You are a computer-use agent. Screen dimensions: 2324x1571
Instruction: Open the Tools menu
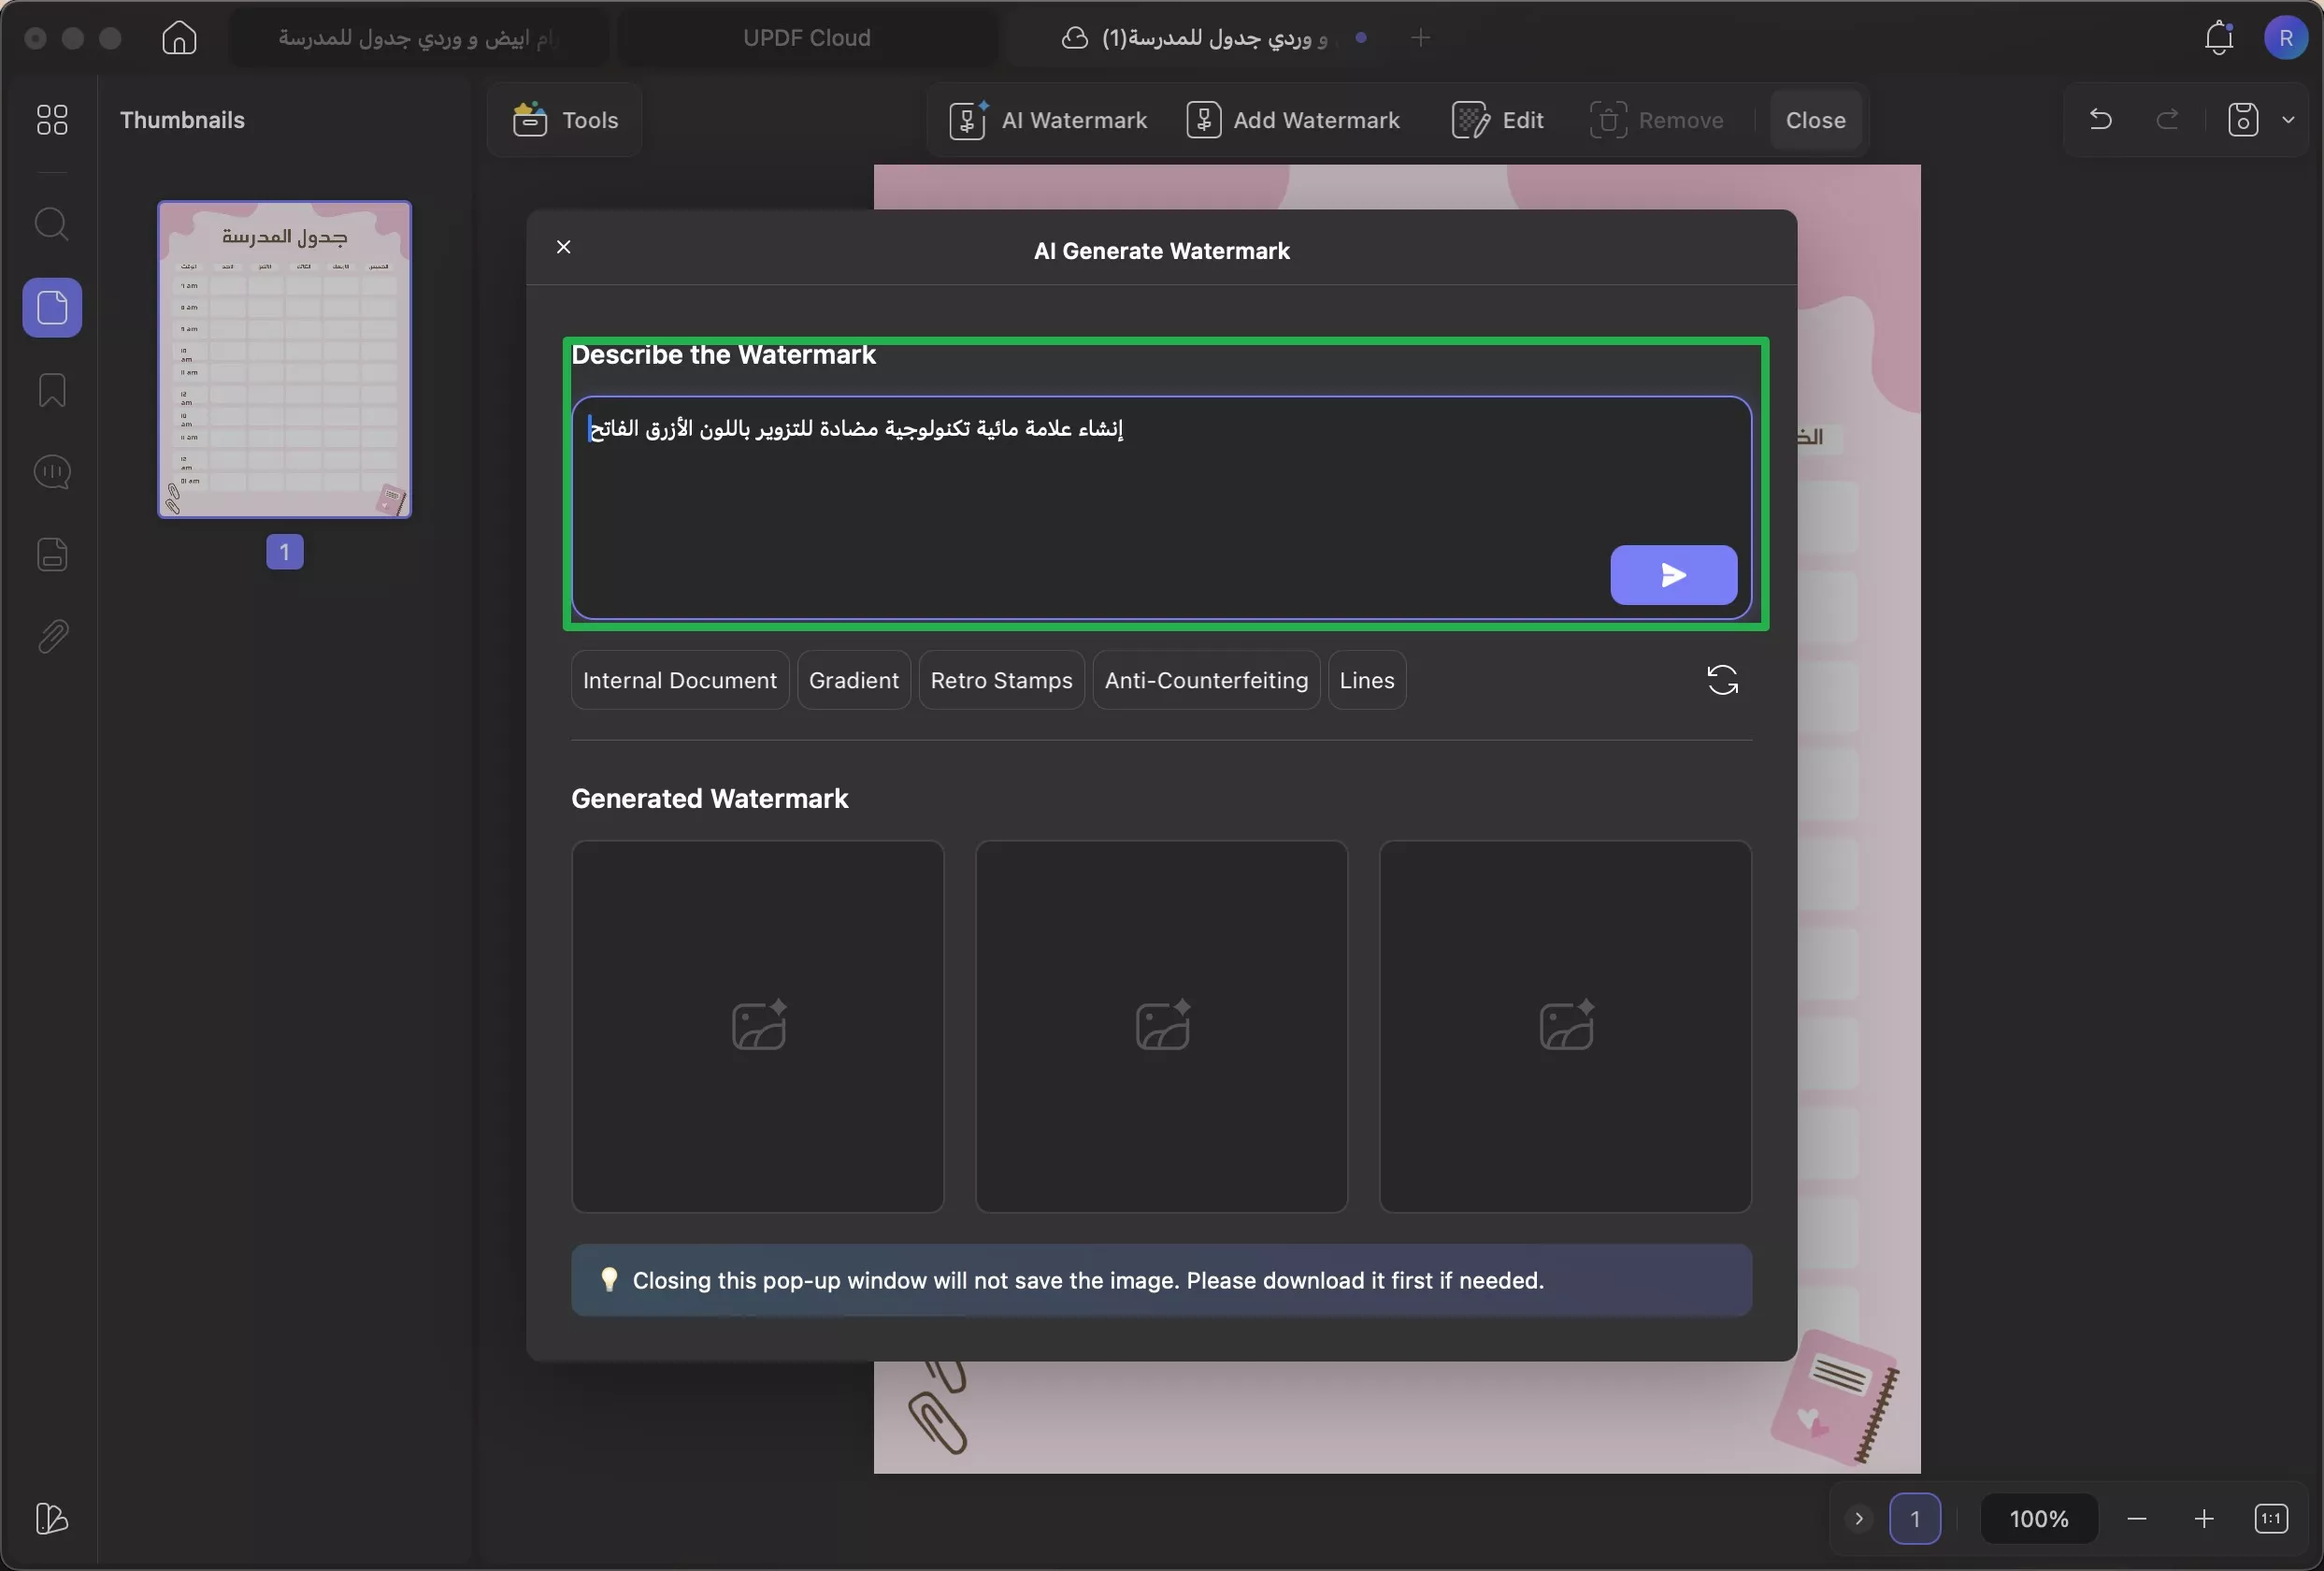(x=566, y=120)
